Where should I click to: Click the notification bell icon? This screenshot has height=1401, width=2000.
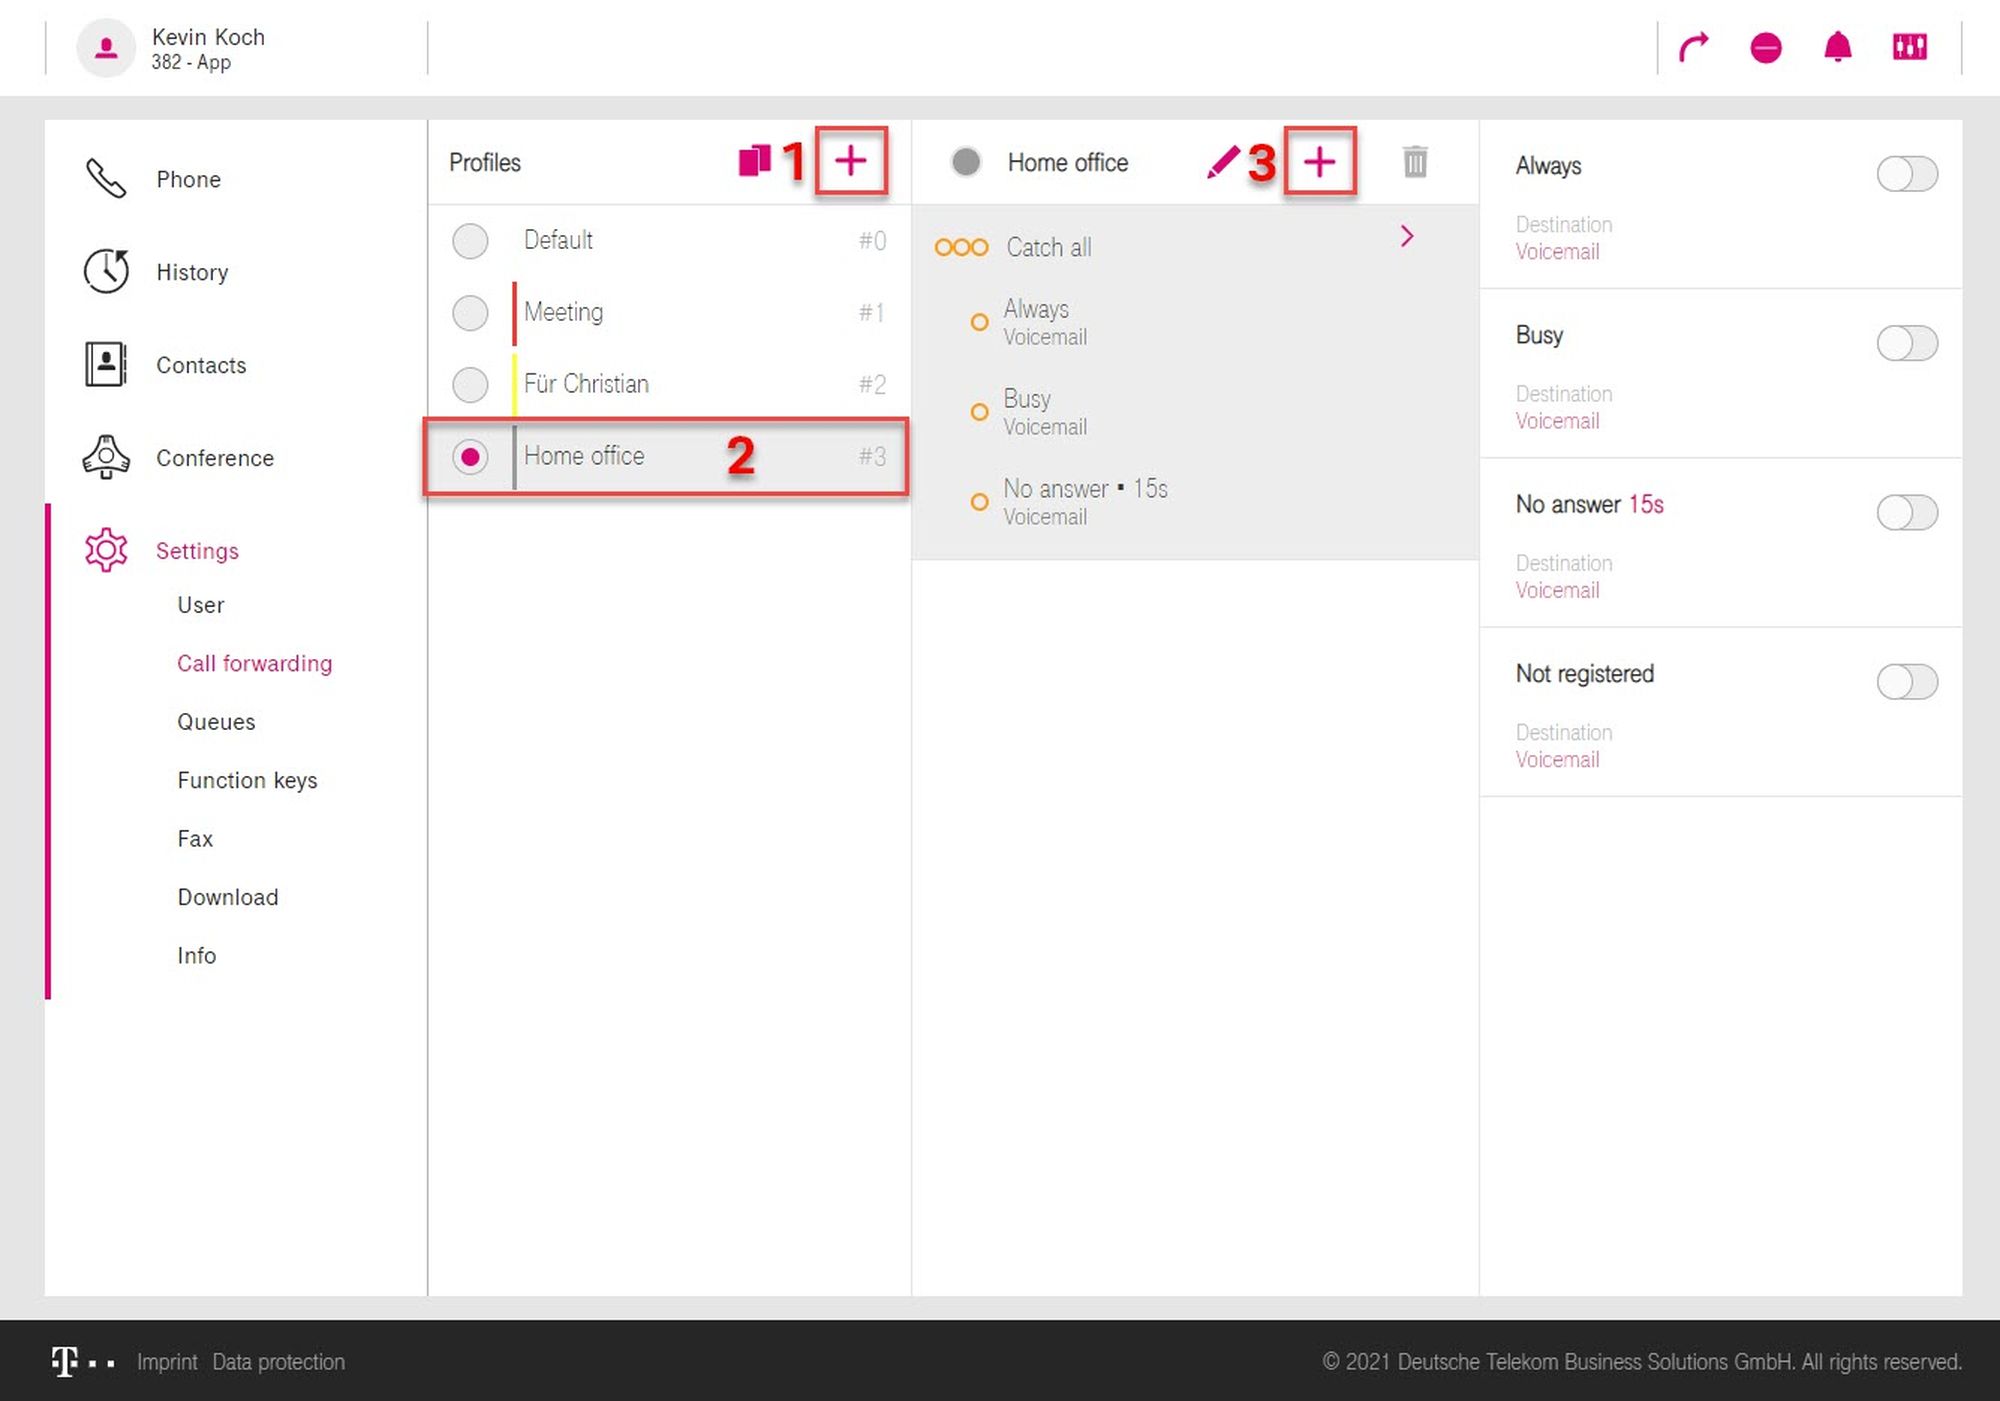(1838, 47)
